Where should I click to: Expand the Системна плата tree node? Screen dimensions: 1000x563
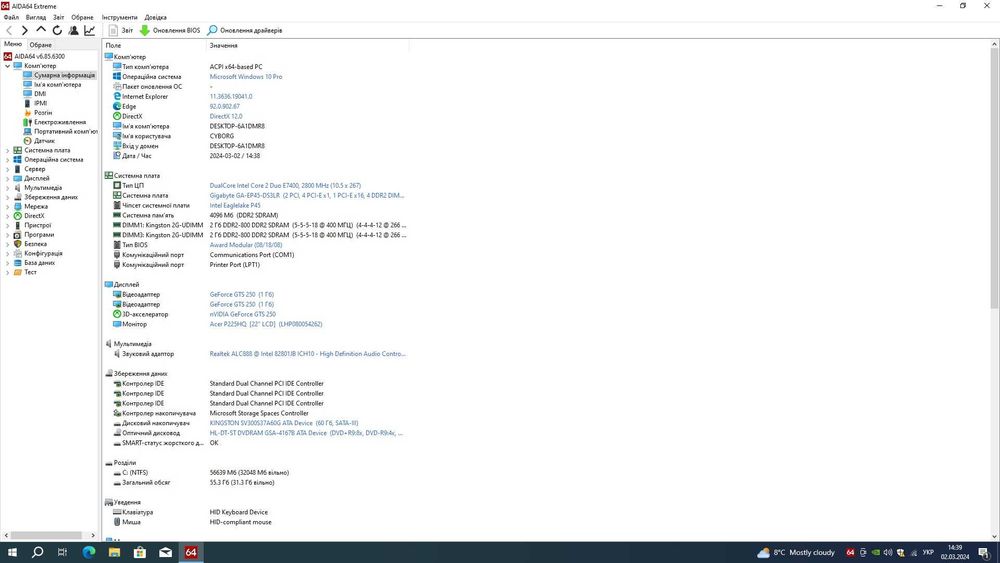pos(8,150)
